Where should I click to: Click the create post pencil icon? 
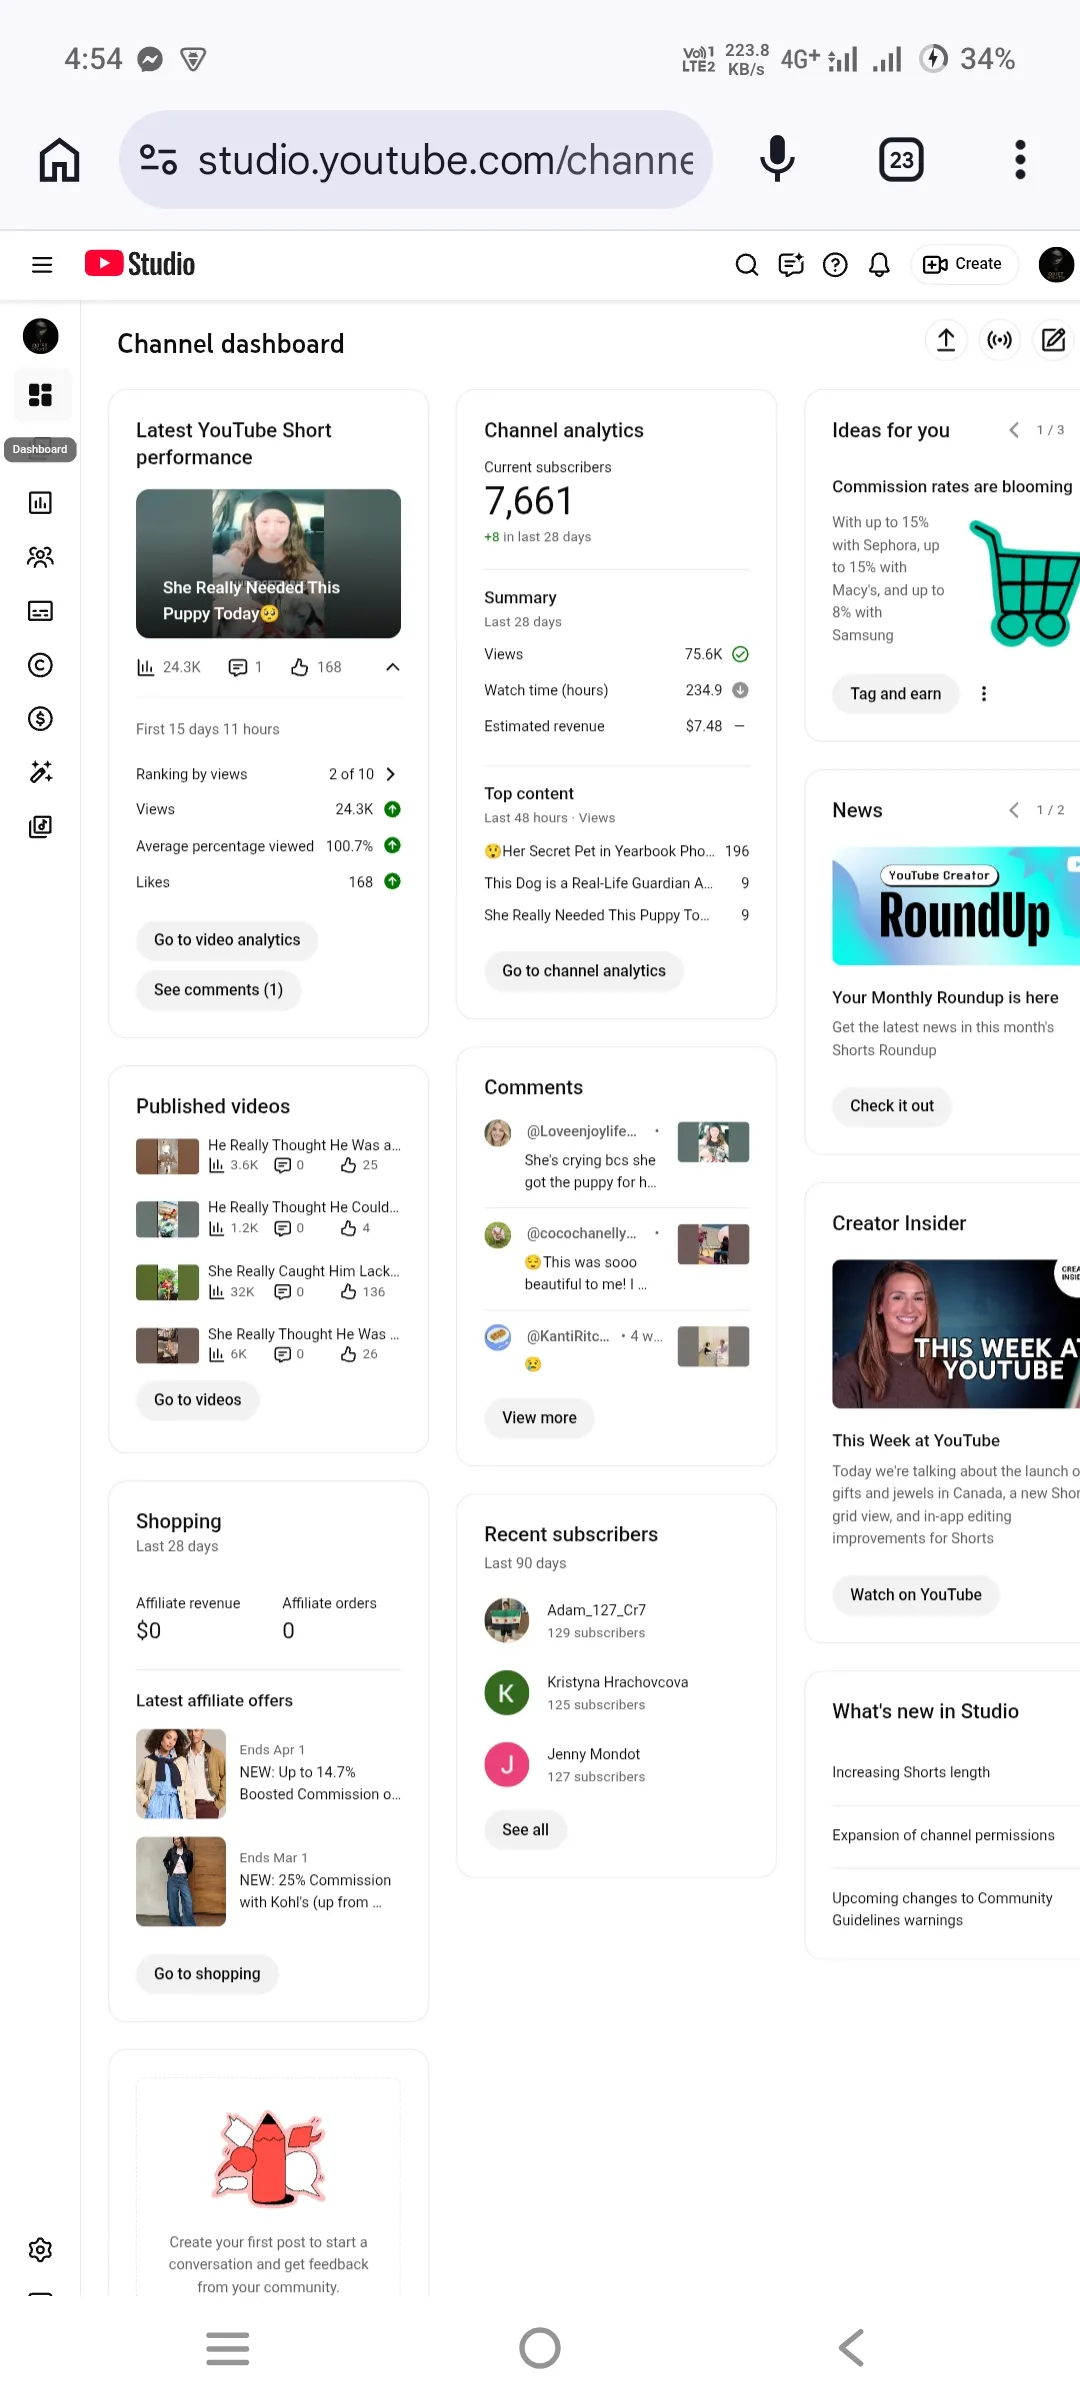click(1053, 340)
